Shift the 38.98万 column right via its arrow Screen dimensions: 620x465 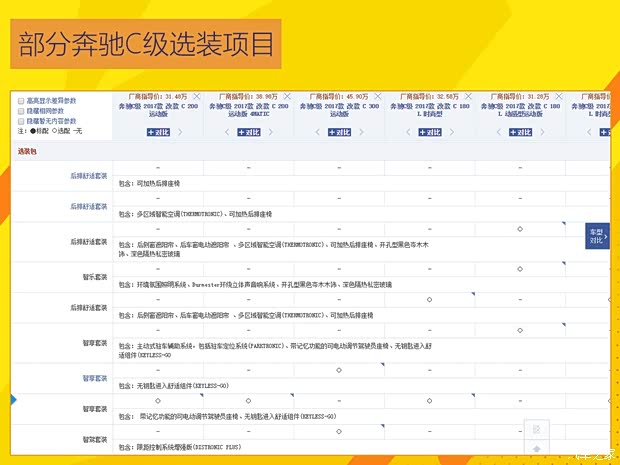click(271, 132)
